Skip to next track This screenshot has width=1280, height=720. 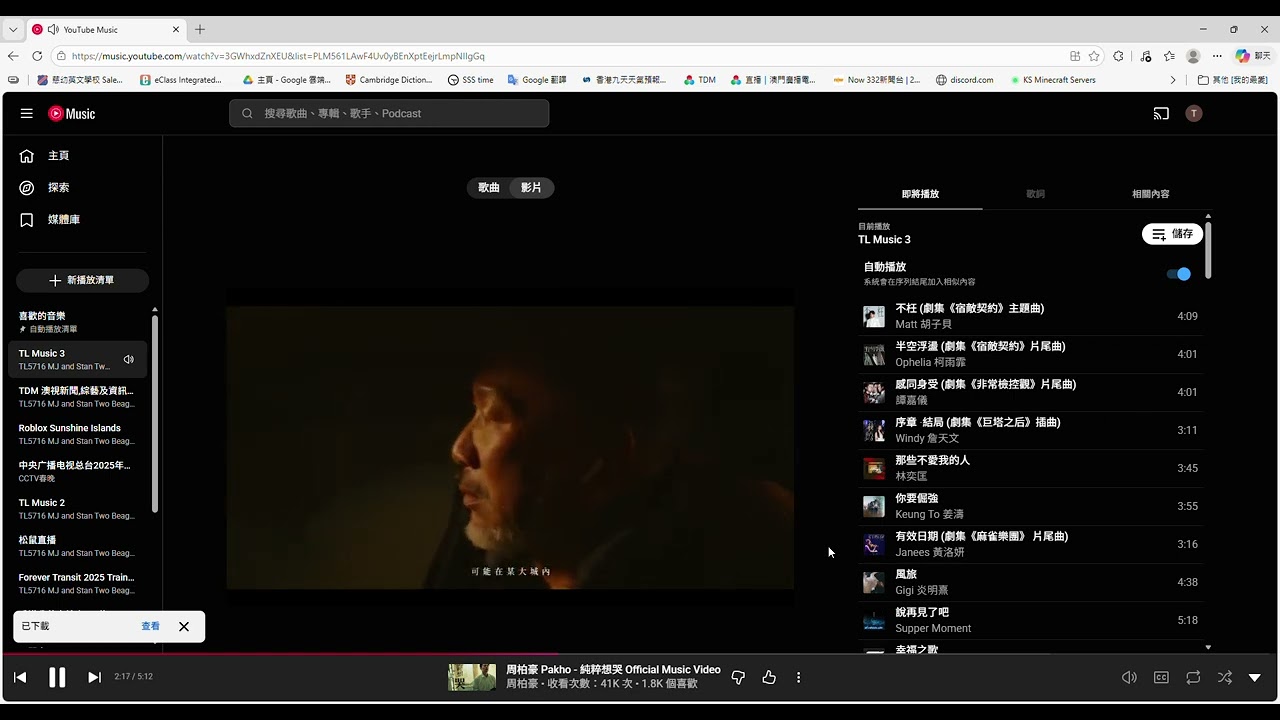(x=94, y=677)
